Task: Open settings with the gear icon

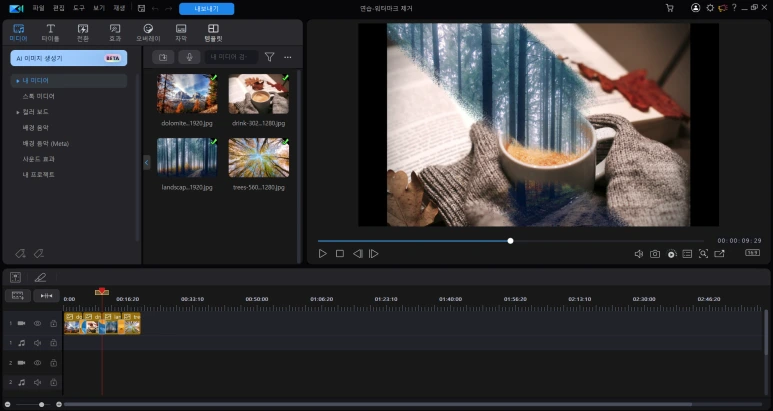Action: 710,8
